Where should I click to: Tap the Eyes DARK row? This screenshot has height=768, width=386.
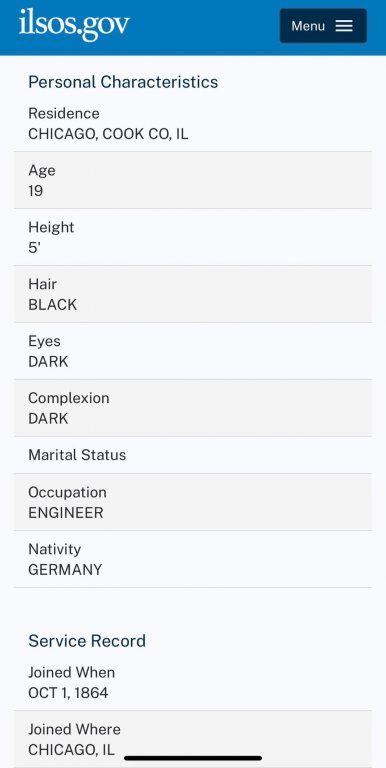[x=193, y=351]
